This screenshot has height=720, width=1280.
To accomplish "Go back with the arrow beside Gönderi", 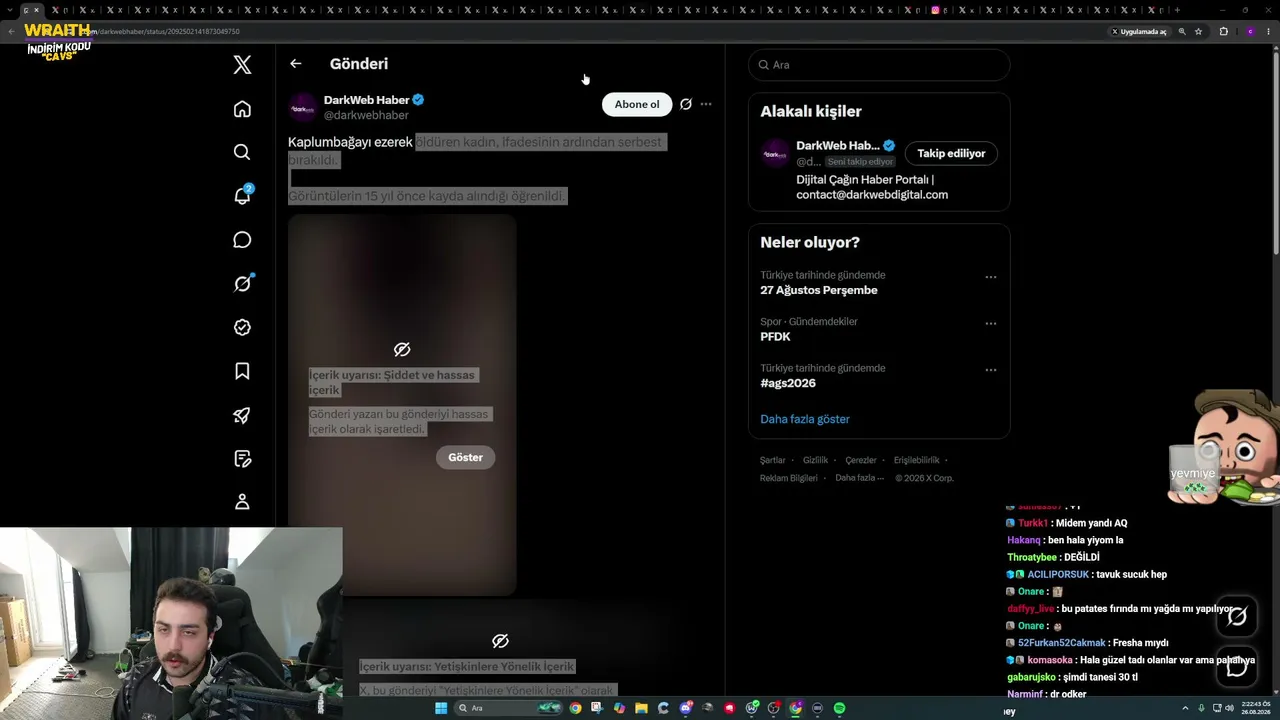I will tap(295, 64).
